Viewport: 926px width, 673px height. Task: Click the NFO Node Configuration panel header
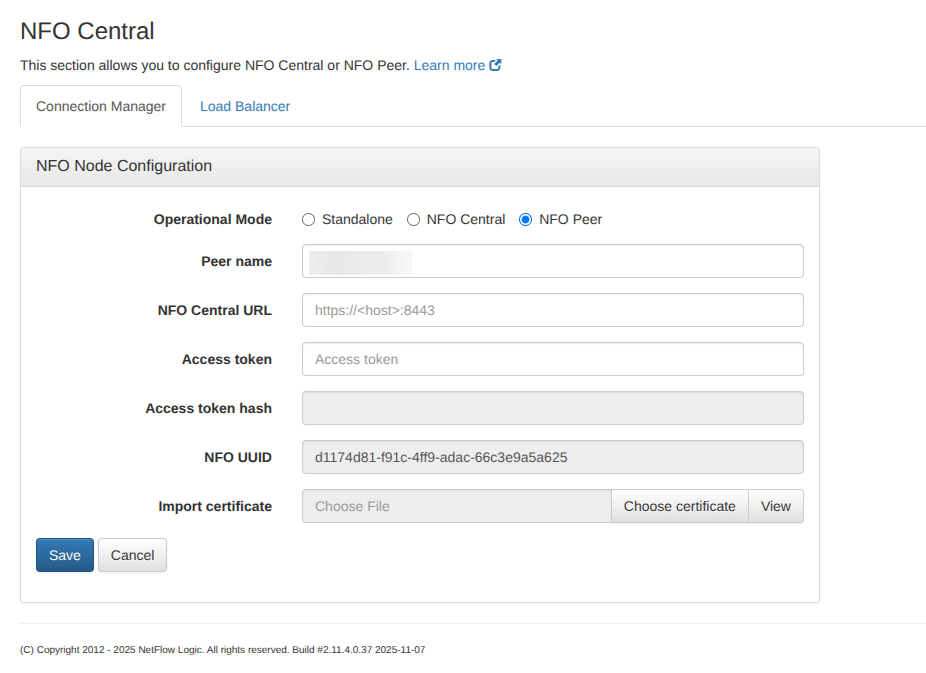click(x=124, y=166)
